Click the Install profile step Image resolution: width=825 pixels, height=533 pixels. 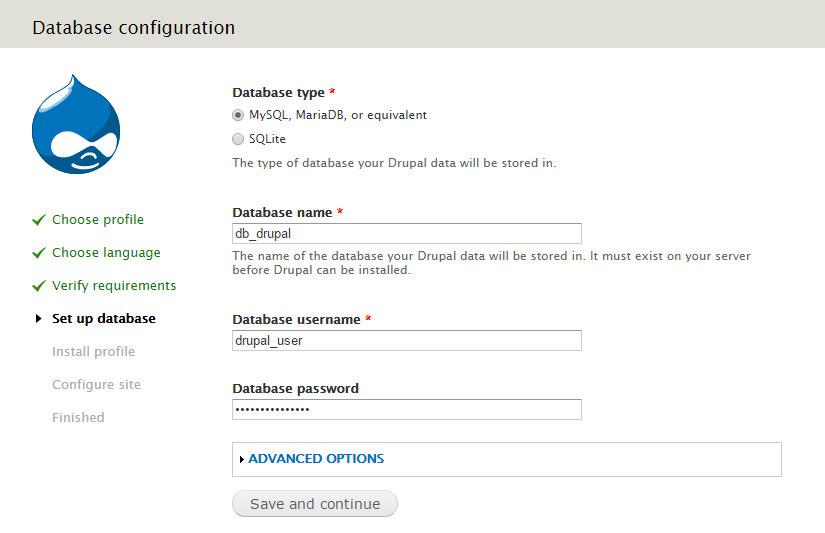click(x=93, y=352)
